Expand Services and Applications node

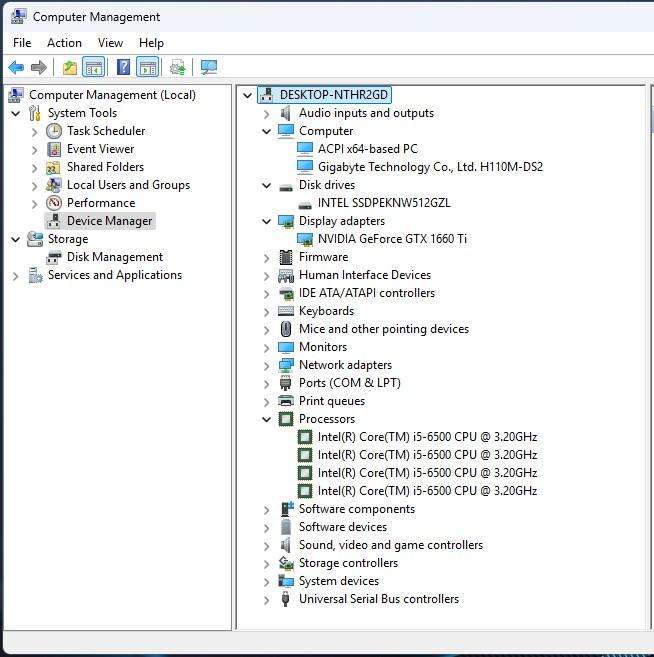[x=15, y=275]
